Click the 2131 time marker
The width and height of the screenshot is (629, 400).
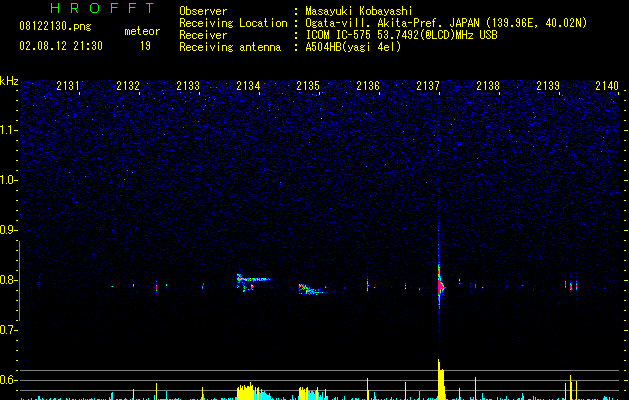point(68,86)
